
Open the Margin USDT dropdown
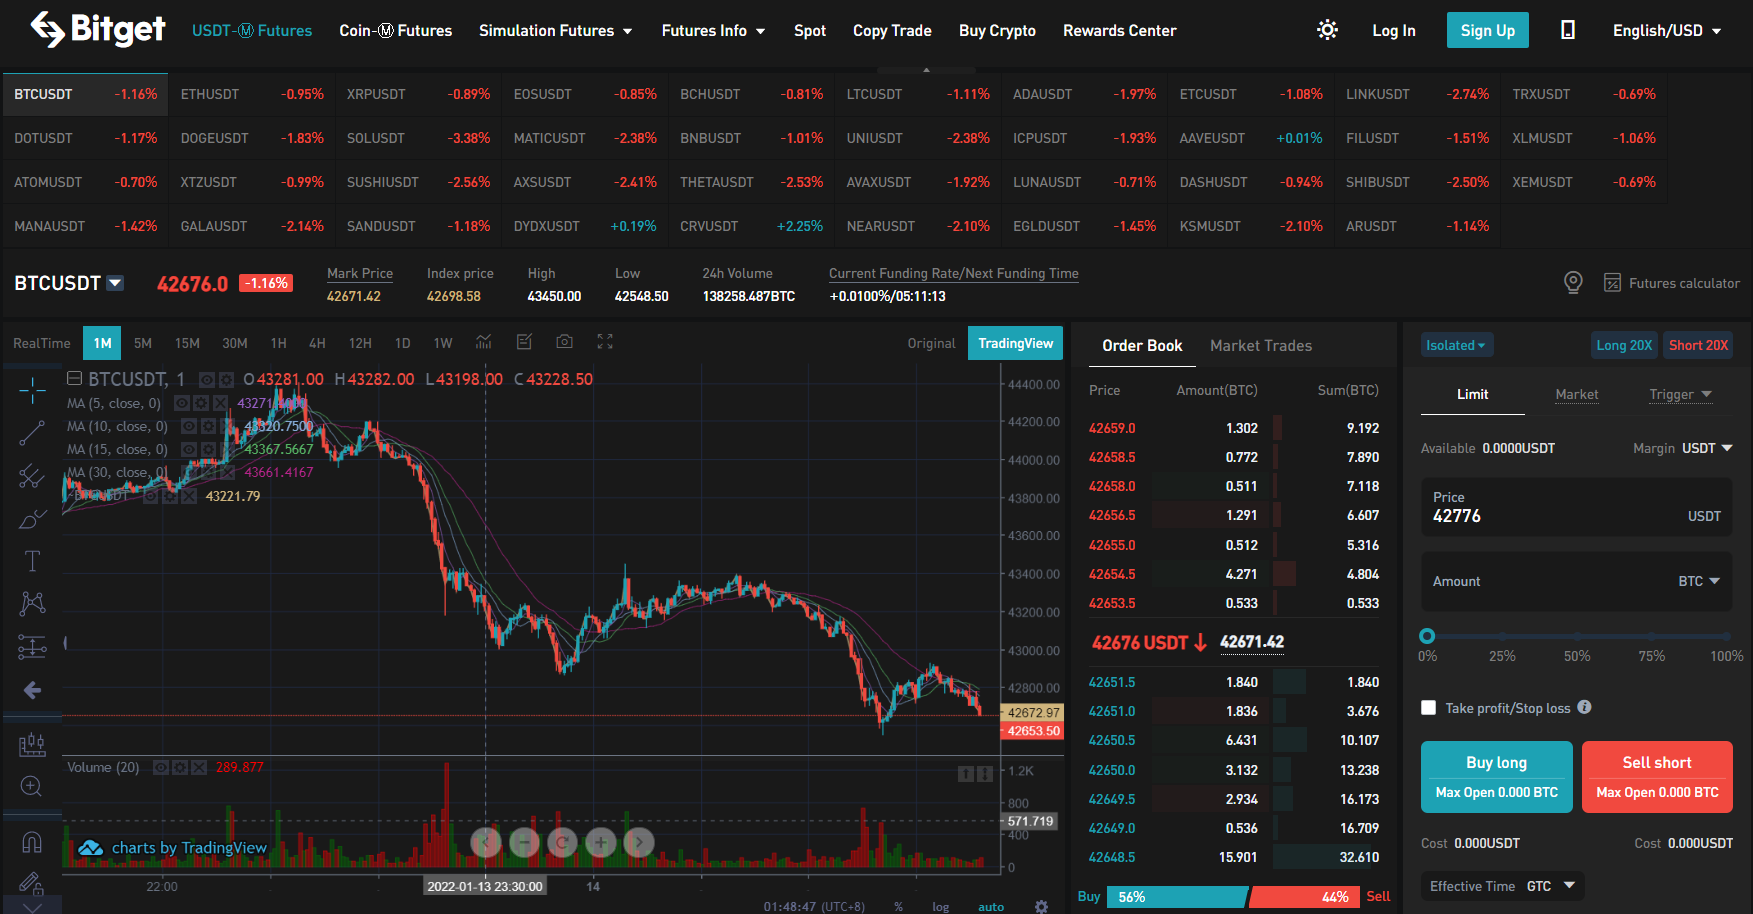click(x=1707, y=448)
